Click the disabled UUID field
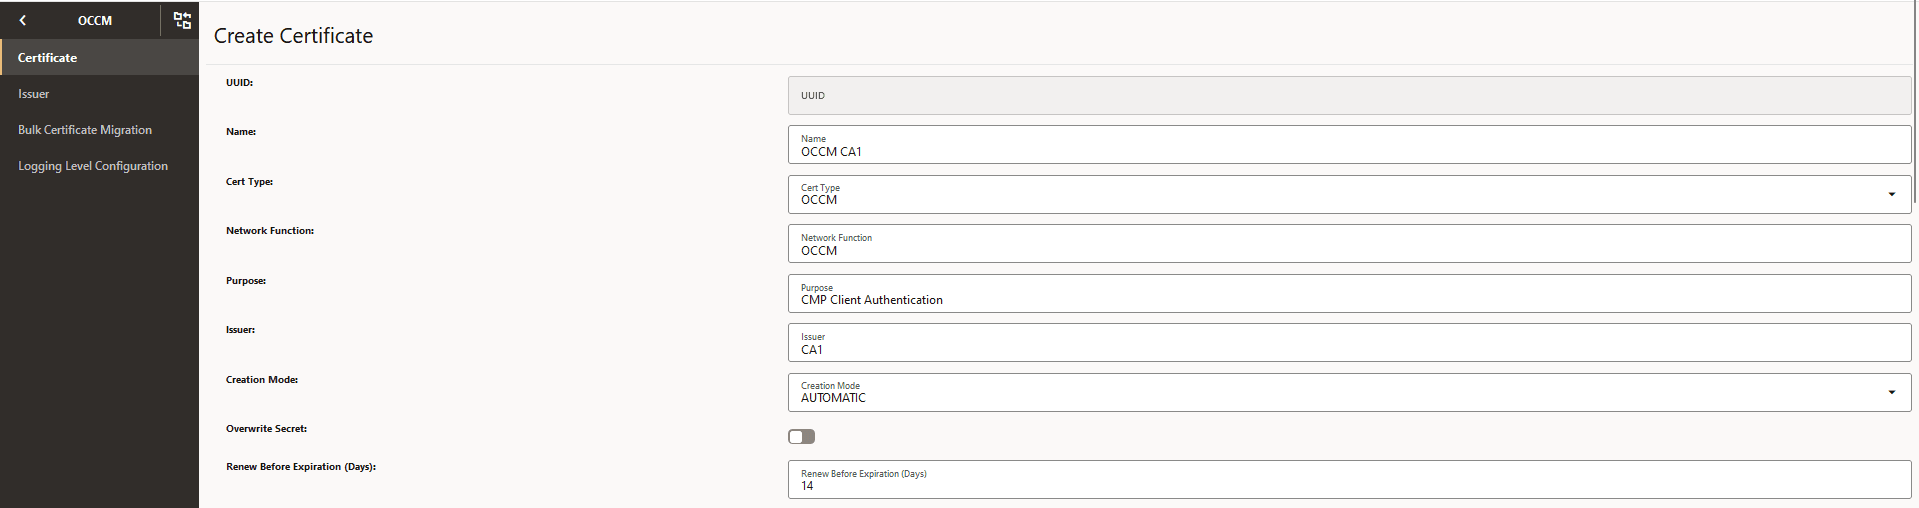Screen dimensions: 1919x508 coord(1349,95)
